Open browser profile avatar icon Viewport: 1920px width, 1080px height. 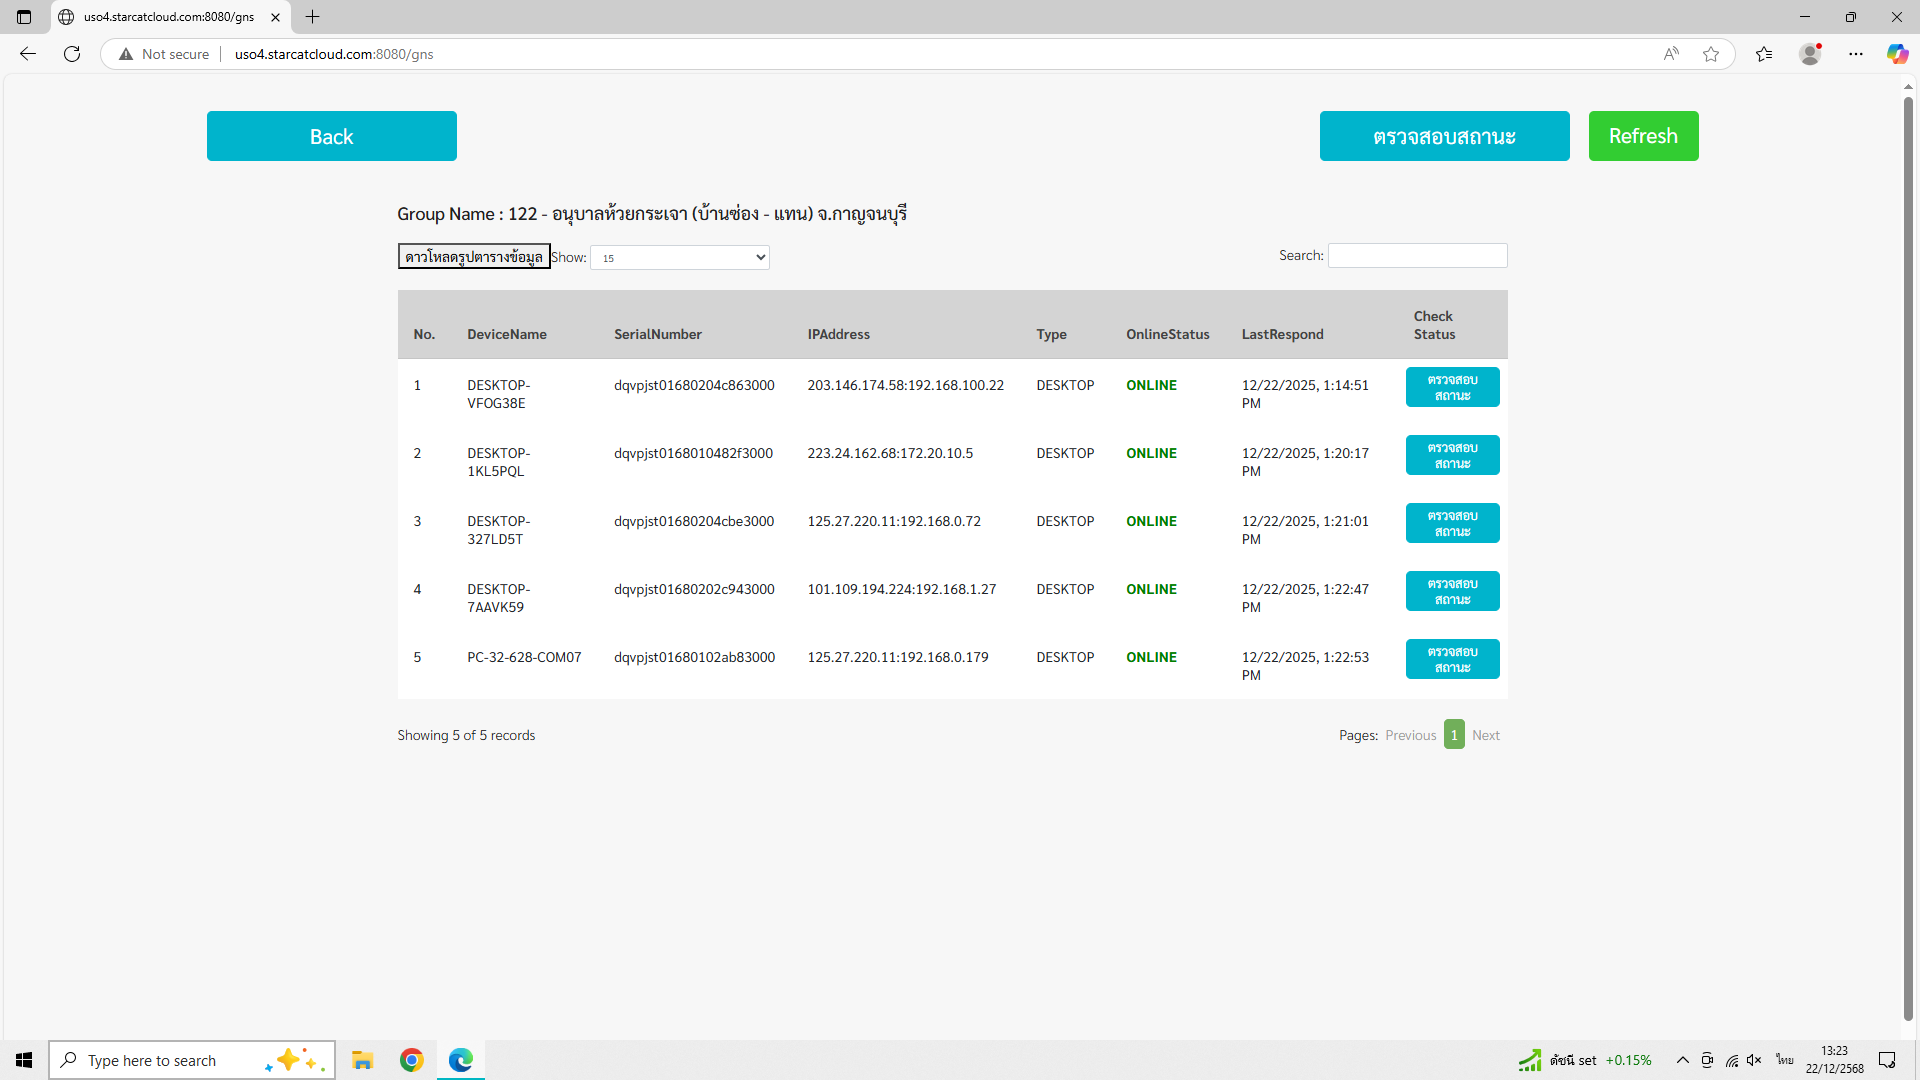coord(1810,54)
